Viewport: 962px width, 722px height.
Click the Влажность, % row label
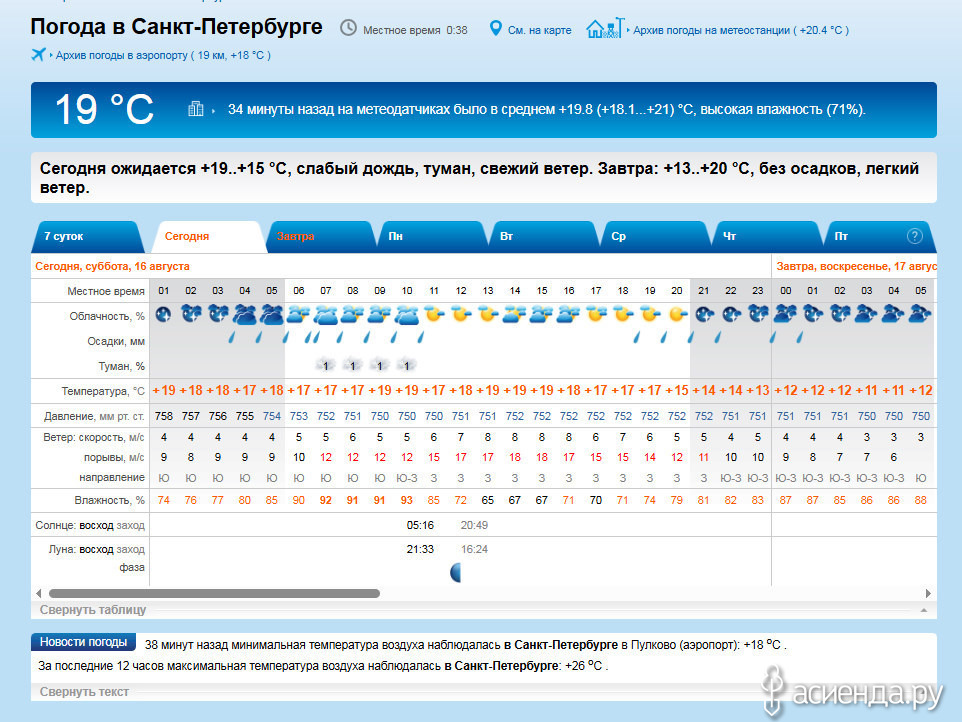(x=110, y=501)
